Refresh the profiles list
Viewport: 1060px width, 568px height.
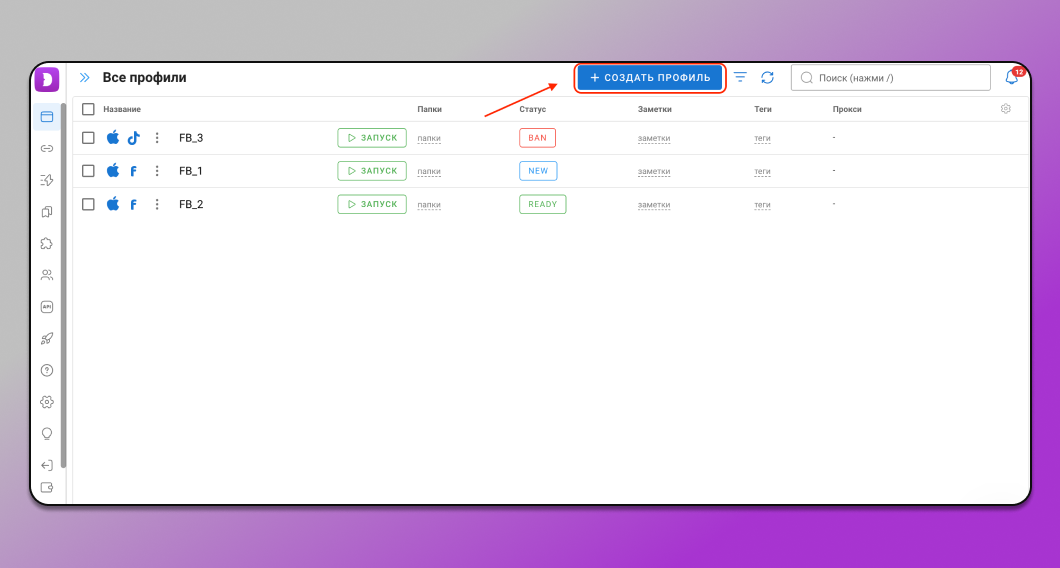[x=767, y=77]
